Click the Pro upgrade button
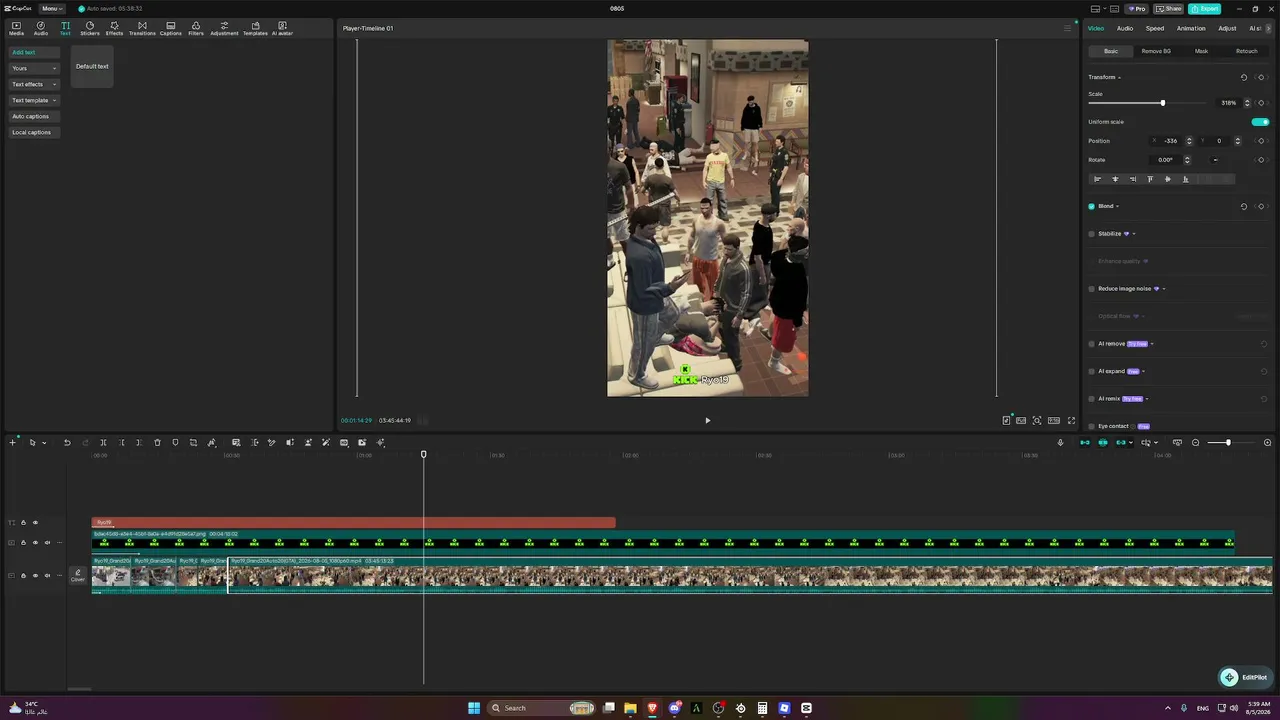The width and height of the screenshot is (1280, 720). click(x=1136, y=8)
